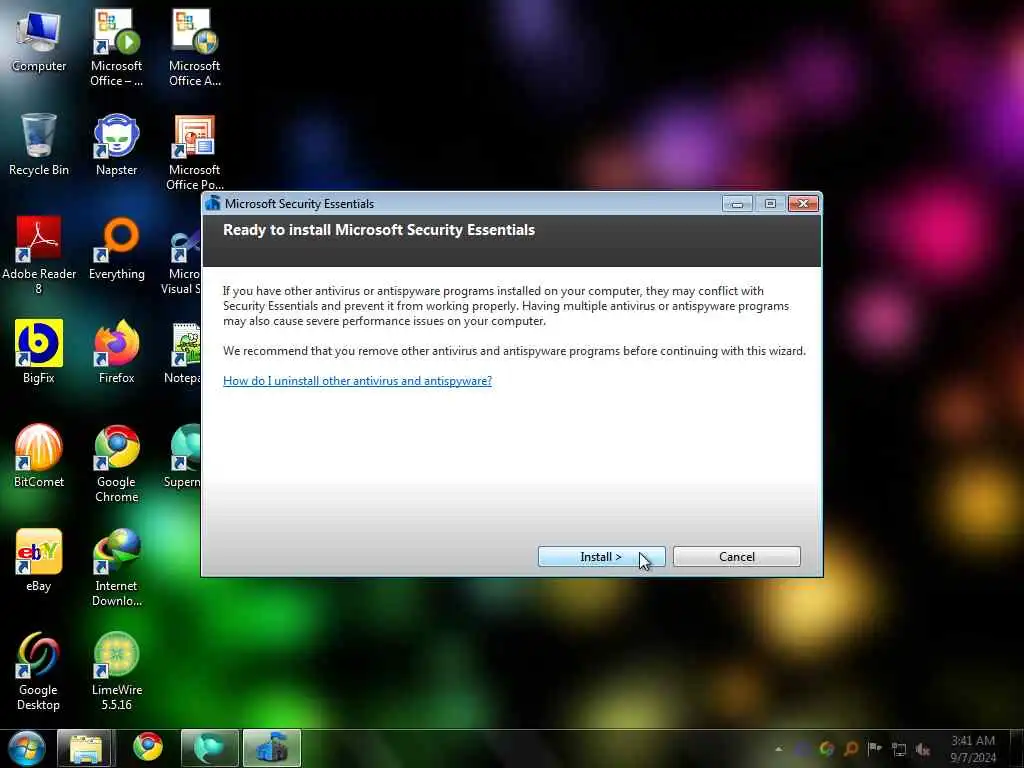Select the first Microsoft Office shortcut with green arrow
The width and height of the screenshot is (1024, 768).
pos(116,48)
